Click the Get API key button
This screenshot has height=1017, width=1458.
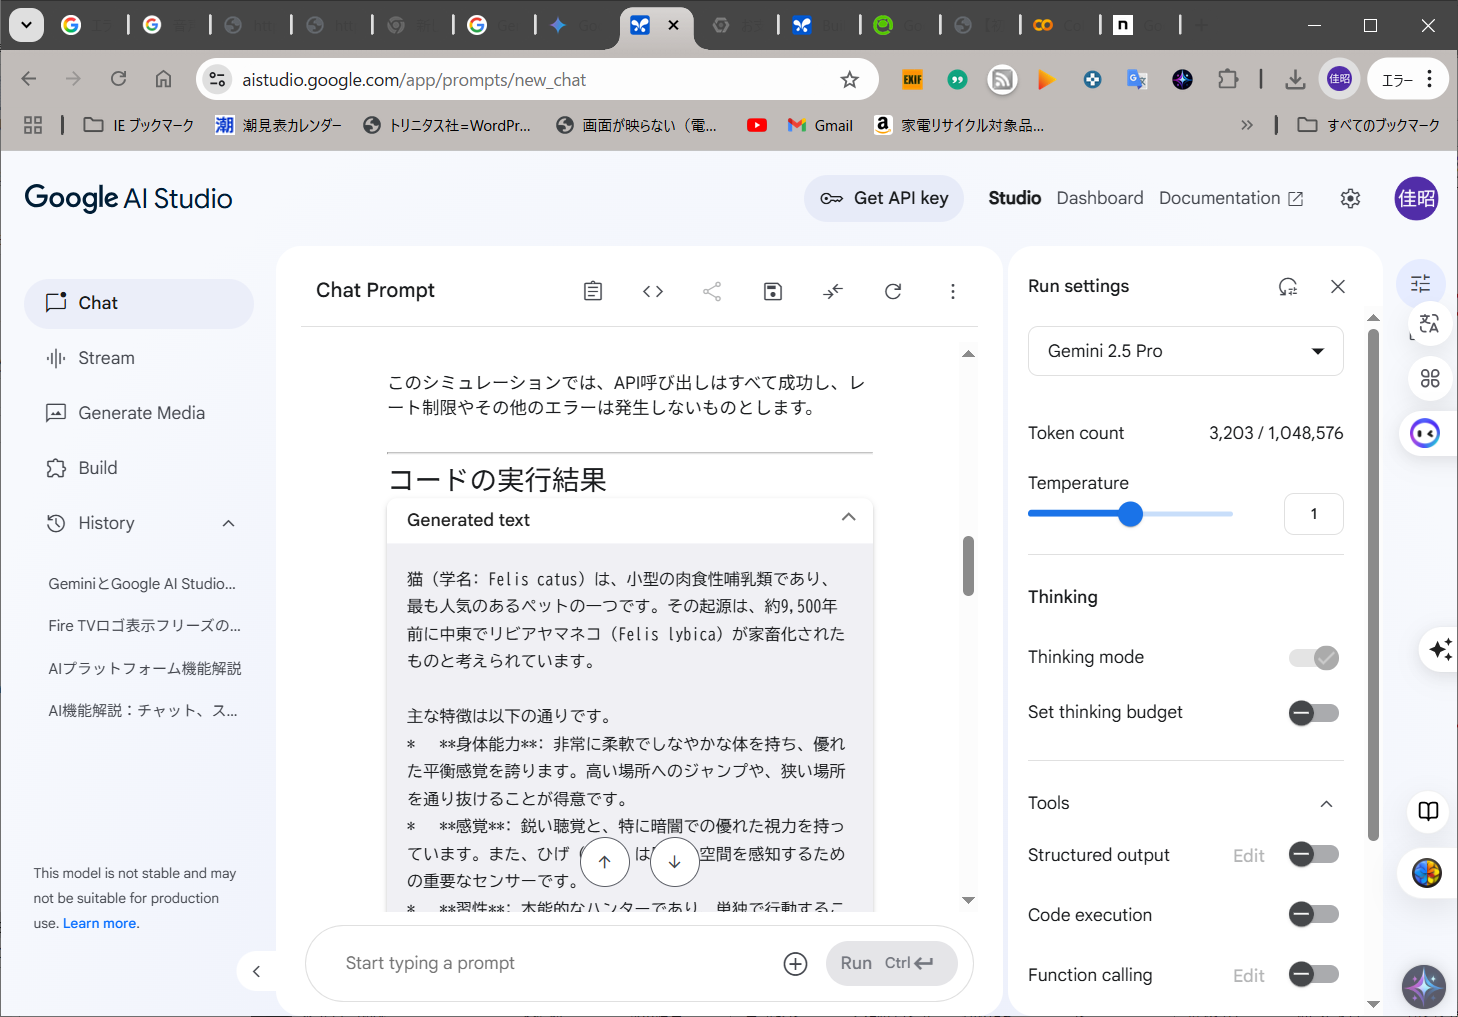click(884, 198)
